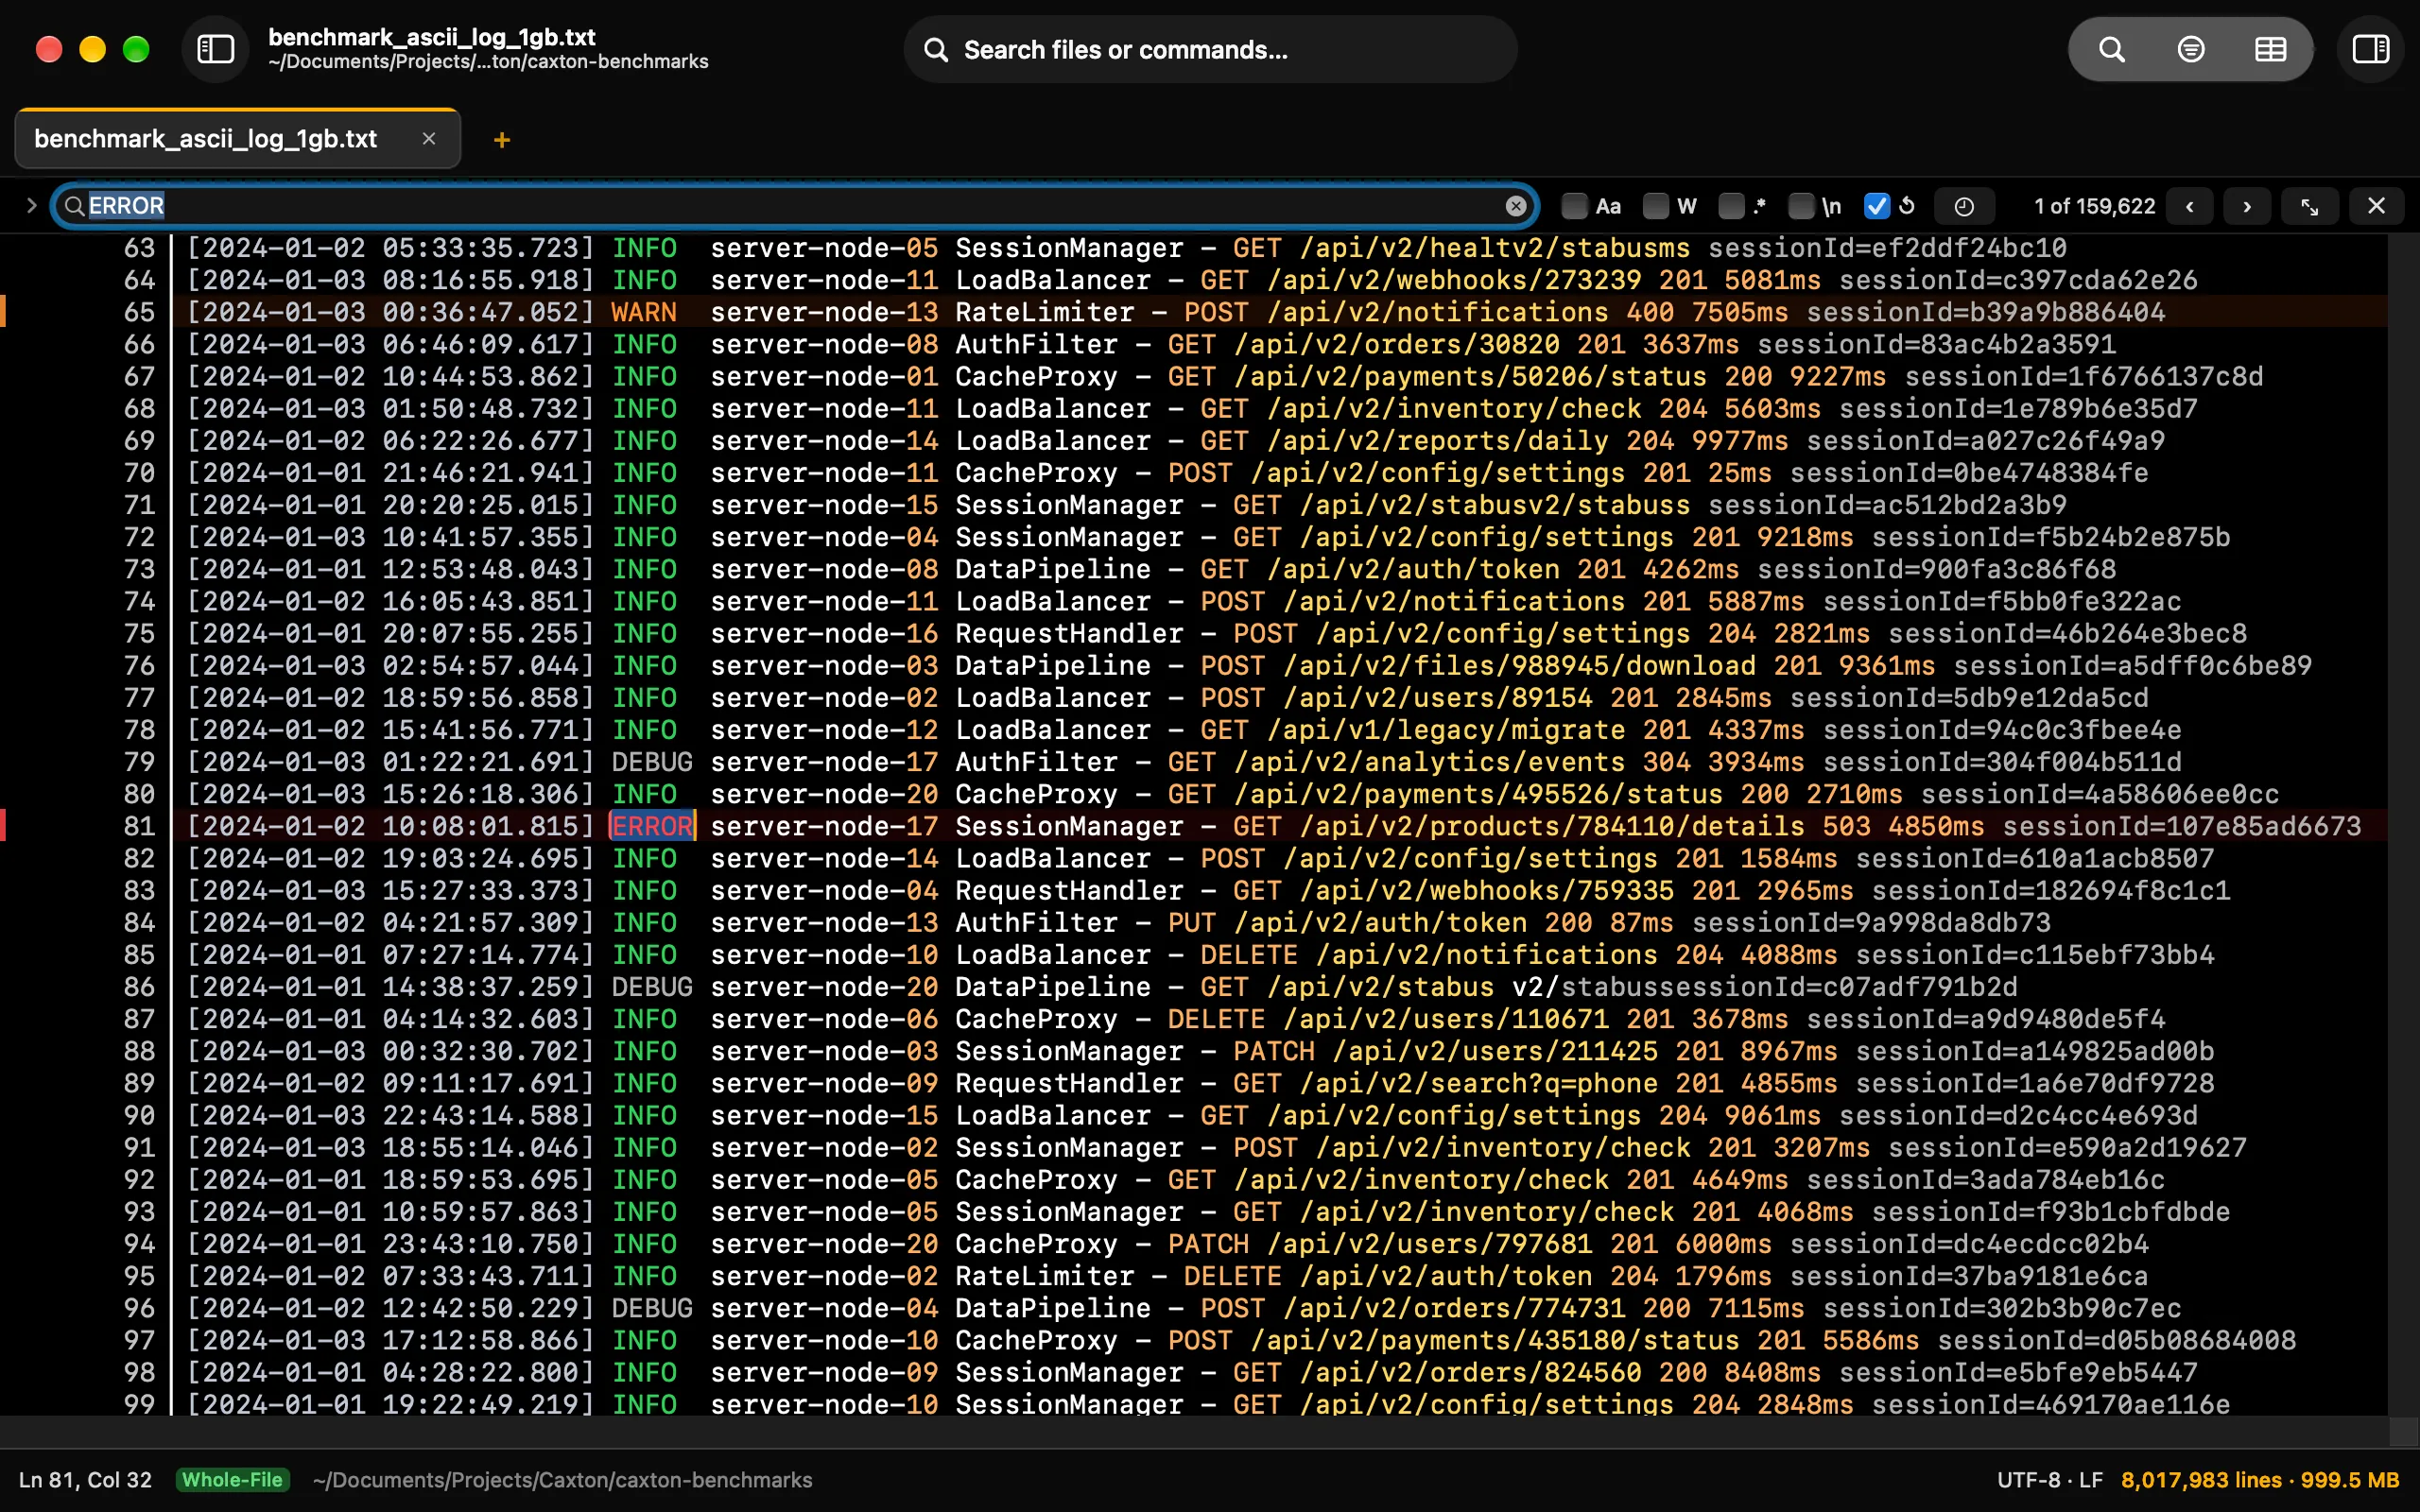Open the table view icon

(2270, 49)
